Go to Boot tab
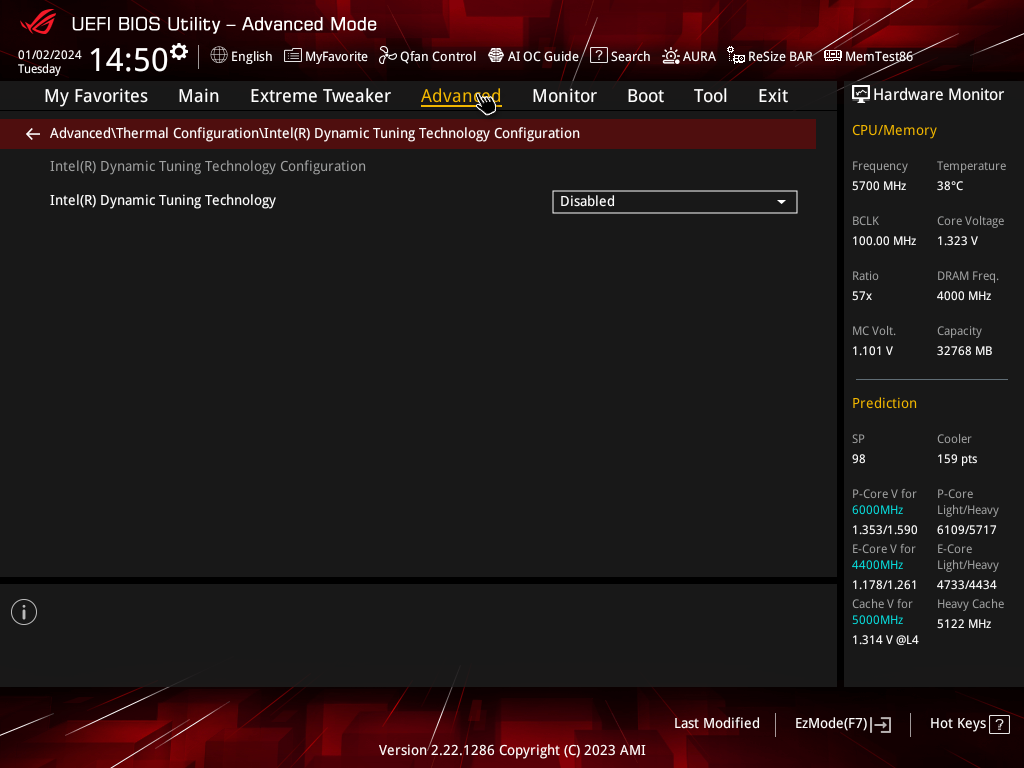This screenshot has height=768, width=1024. 645,96
